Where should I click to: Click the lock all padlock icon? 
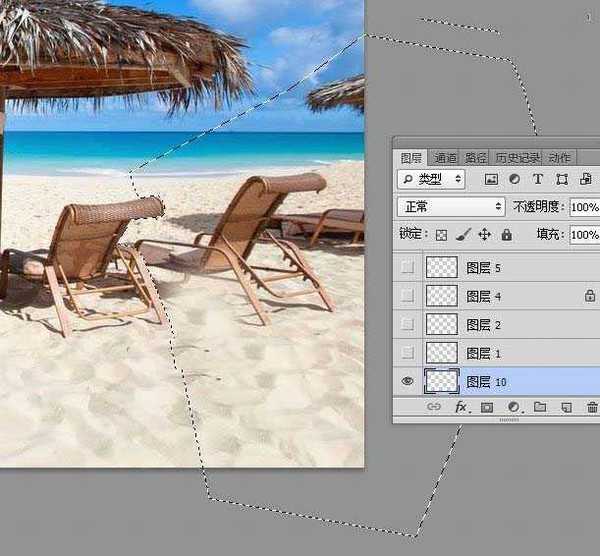506,235
